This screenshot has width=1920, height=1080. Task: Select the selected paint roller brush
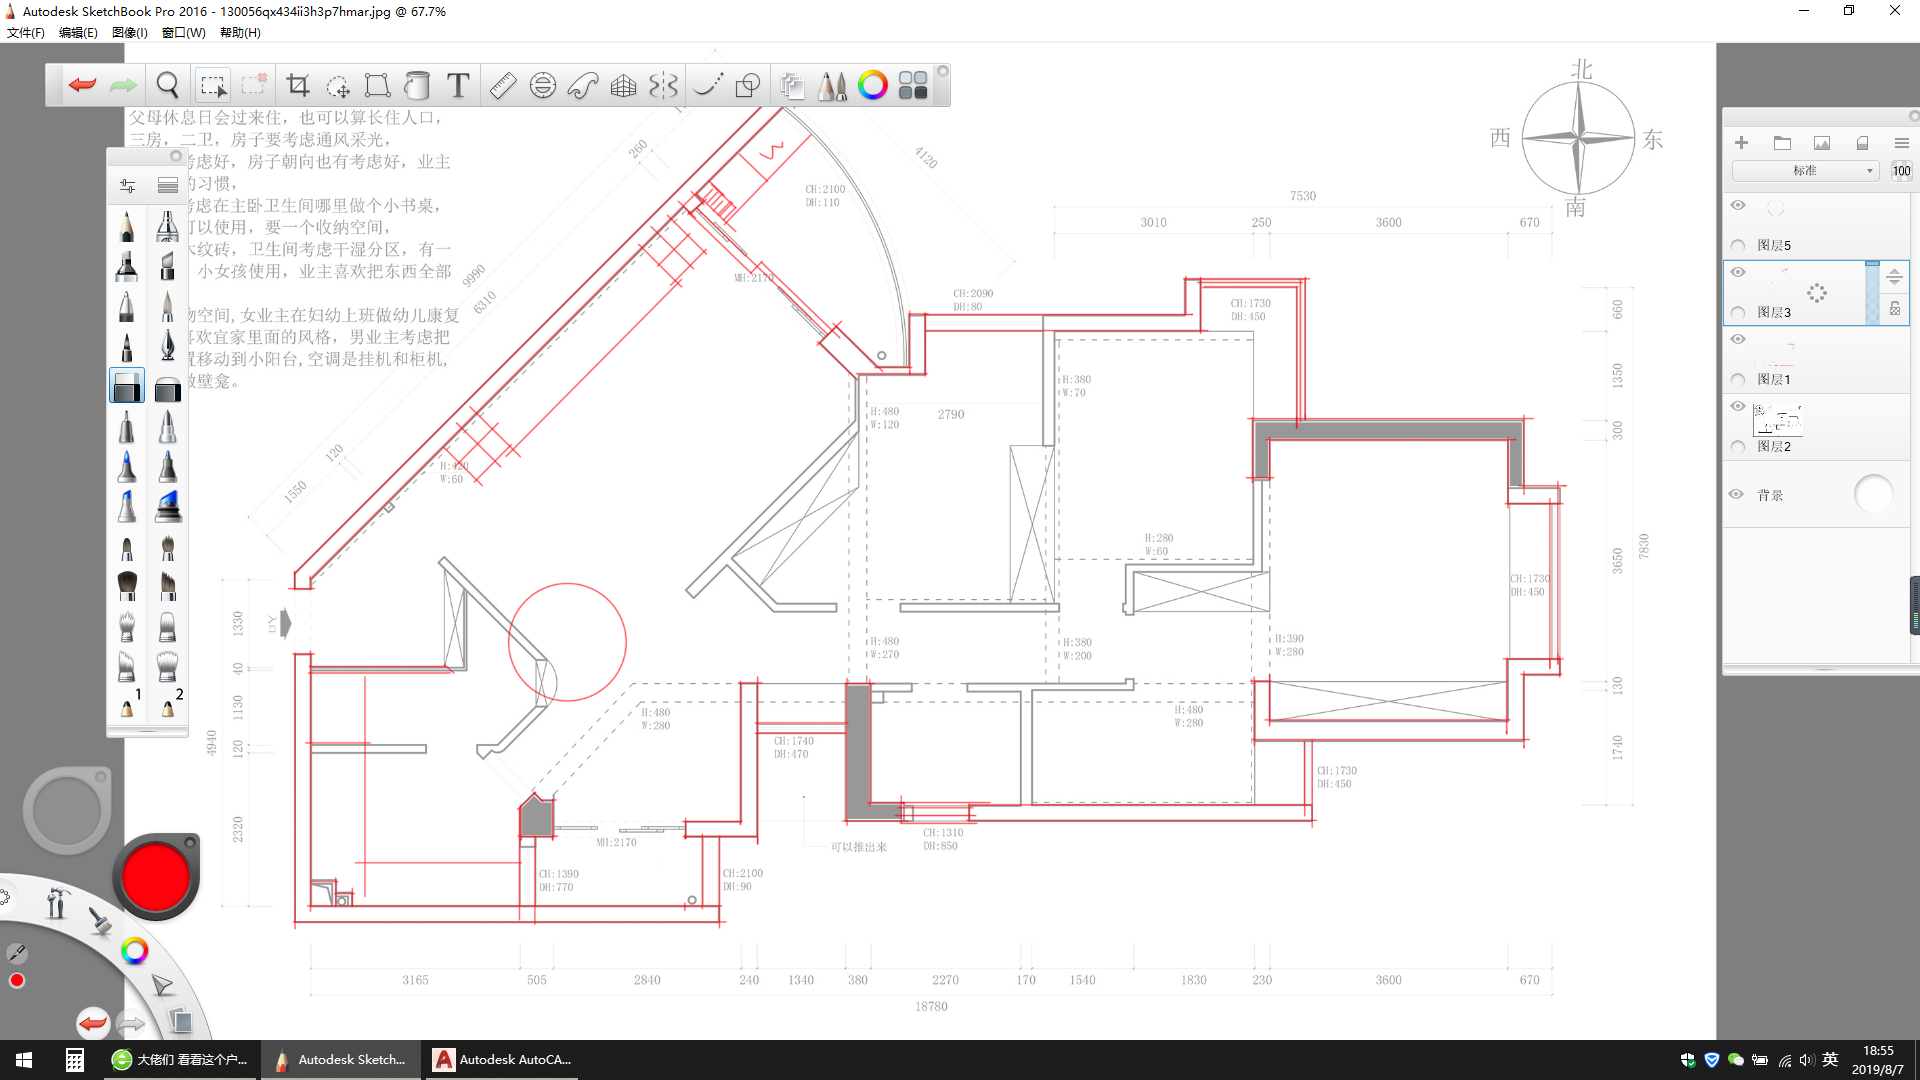tap(127, 386)
